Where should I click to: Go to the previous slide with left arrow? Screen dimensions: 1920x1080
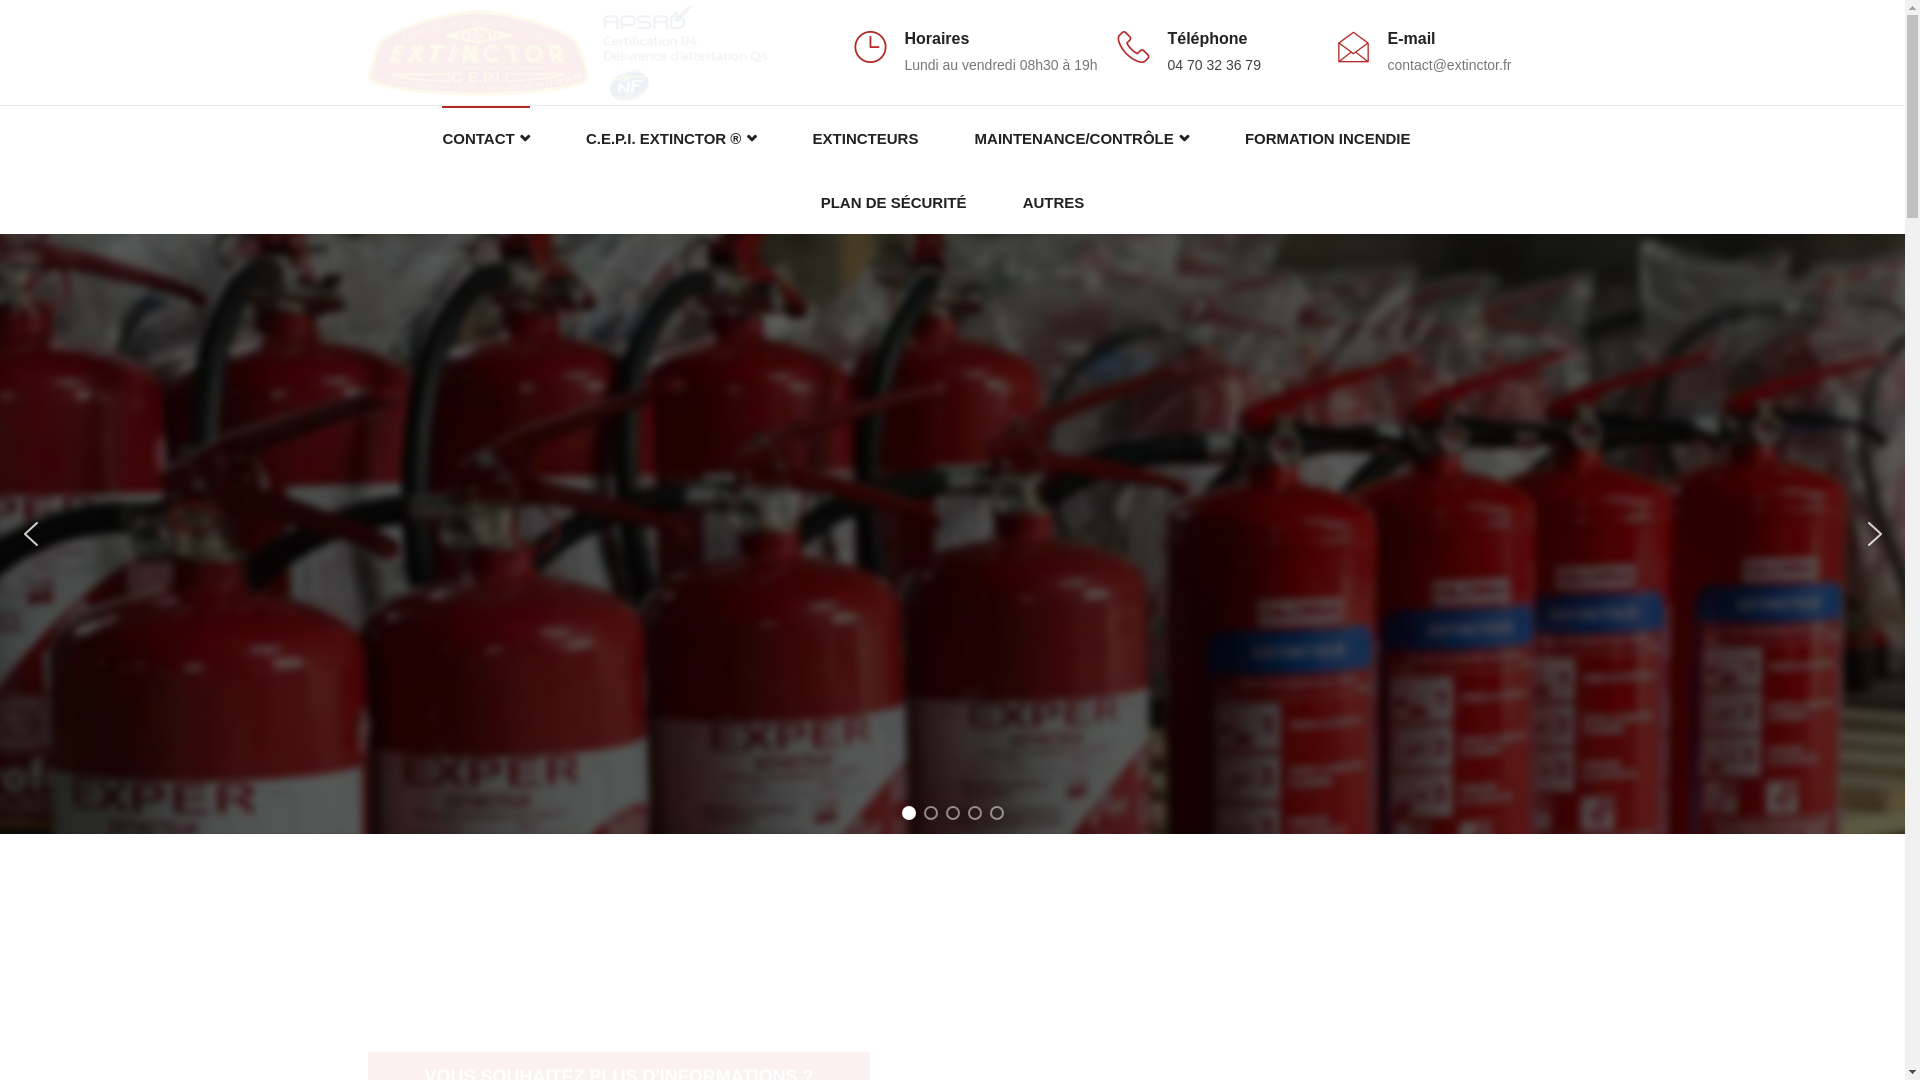coord(31,534)
